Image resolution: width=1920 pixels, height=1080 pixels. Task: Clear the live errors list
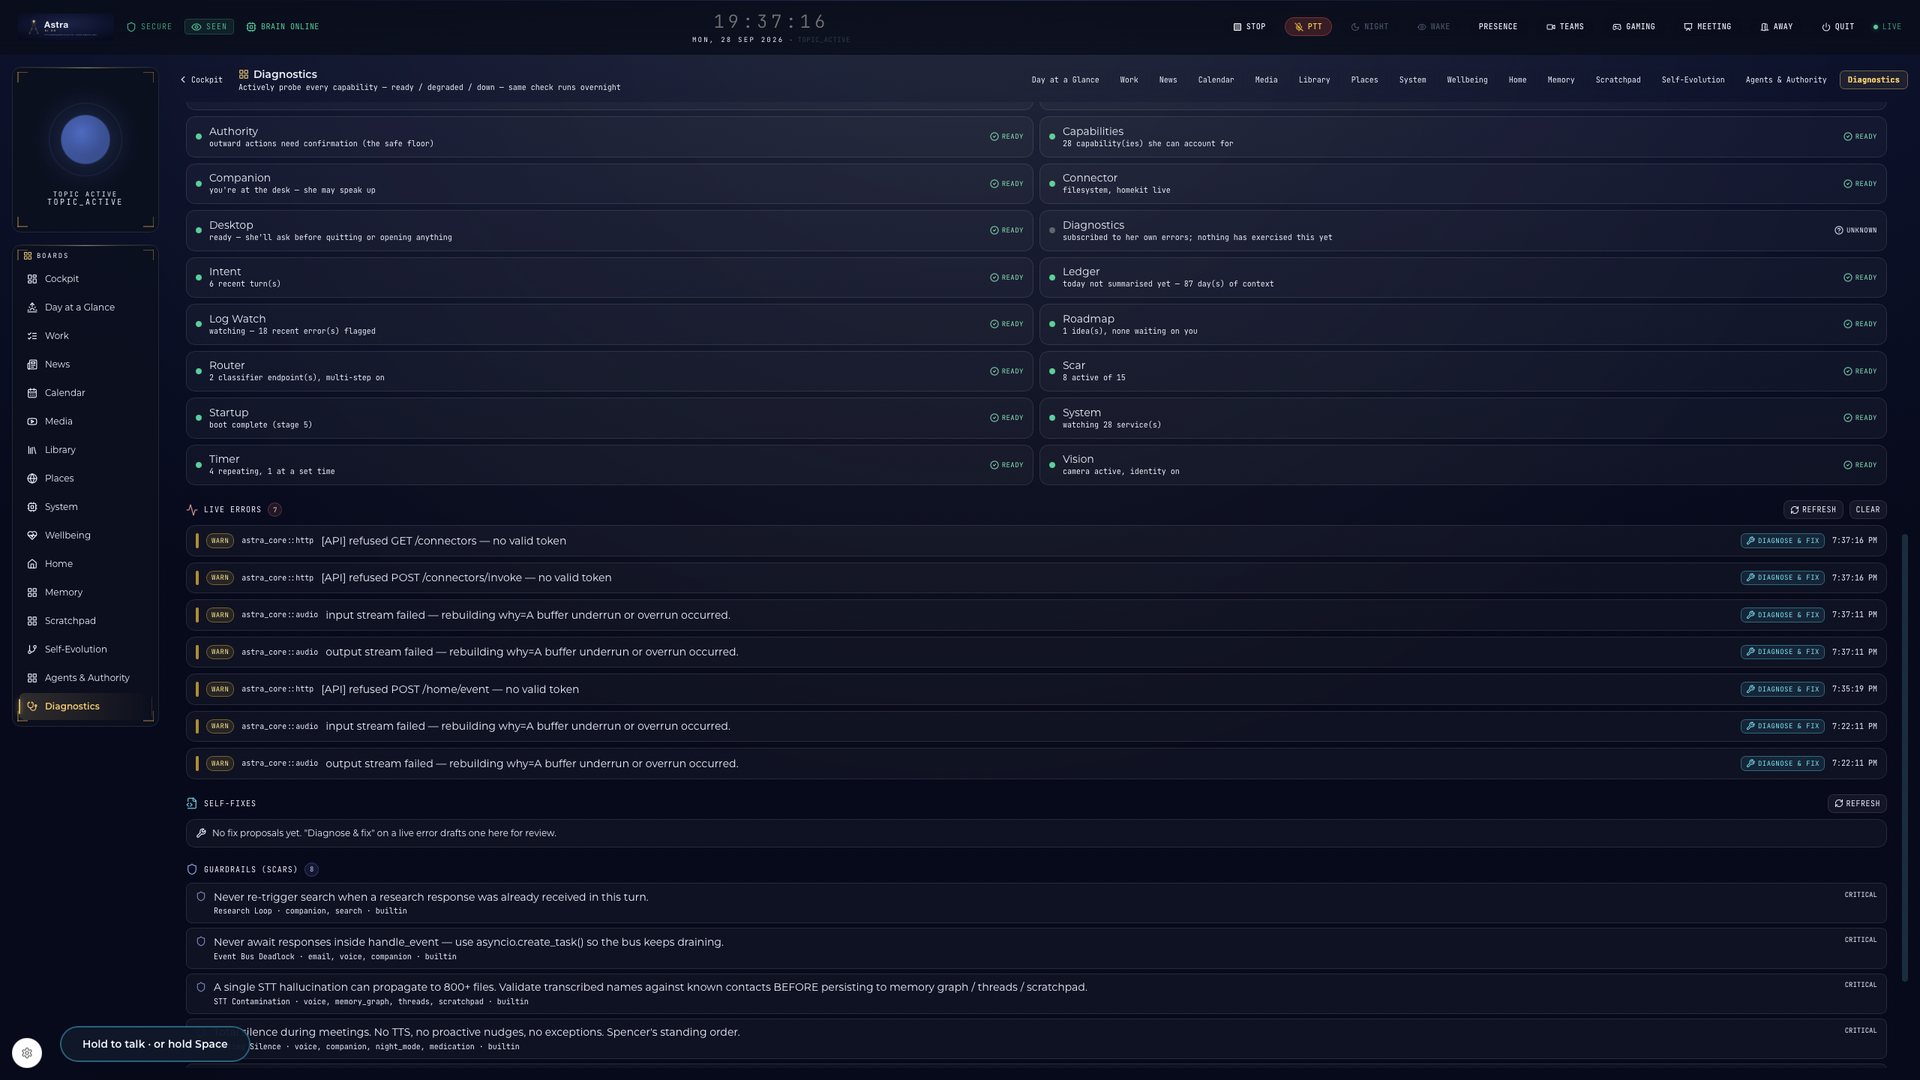(x=1867, y=510)
